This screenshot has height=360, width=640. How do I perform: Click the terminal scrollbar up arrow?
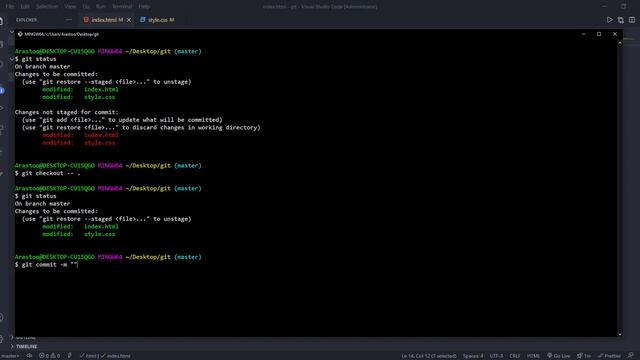pos(620,43)
